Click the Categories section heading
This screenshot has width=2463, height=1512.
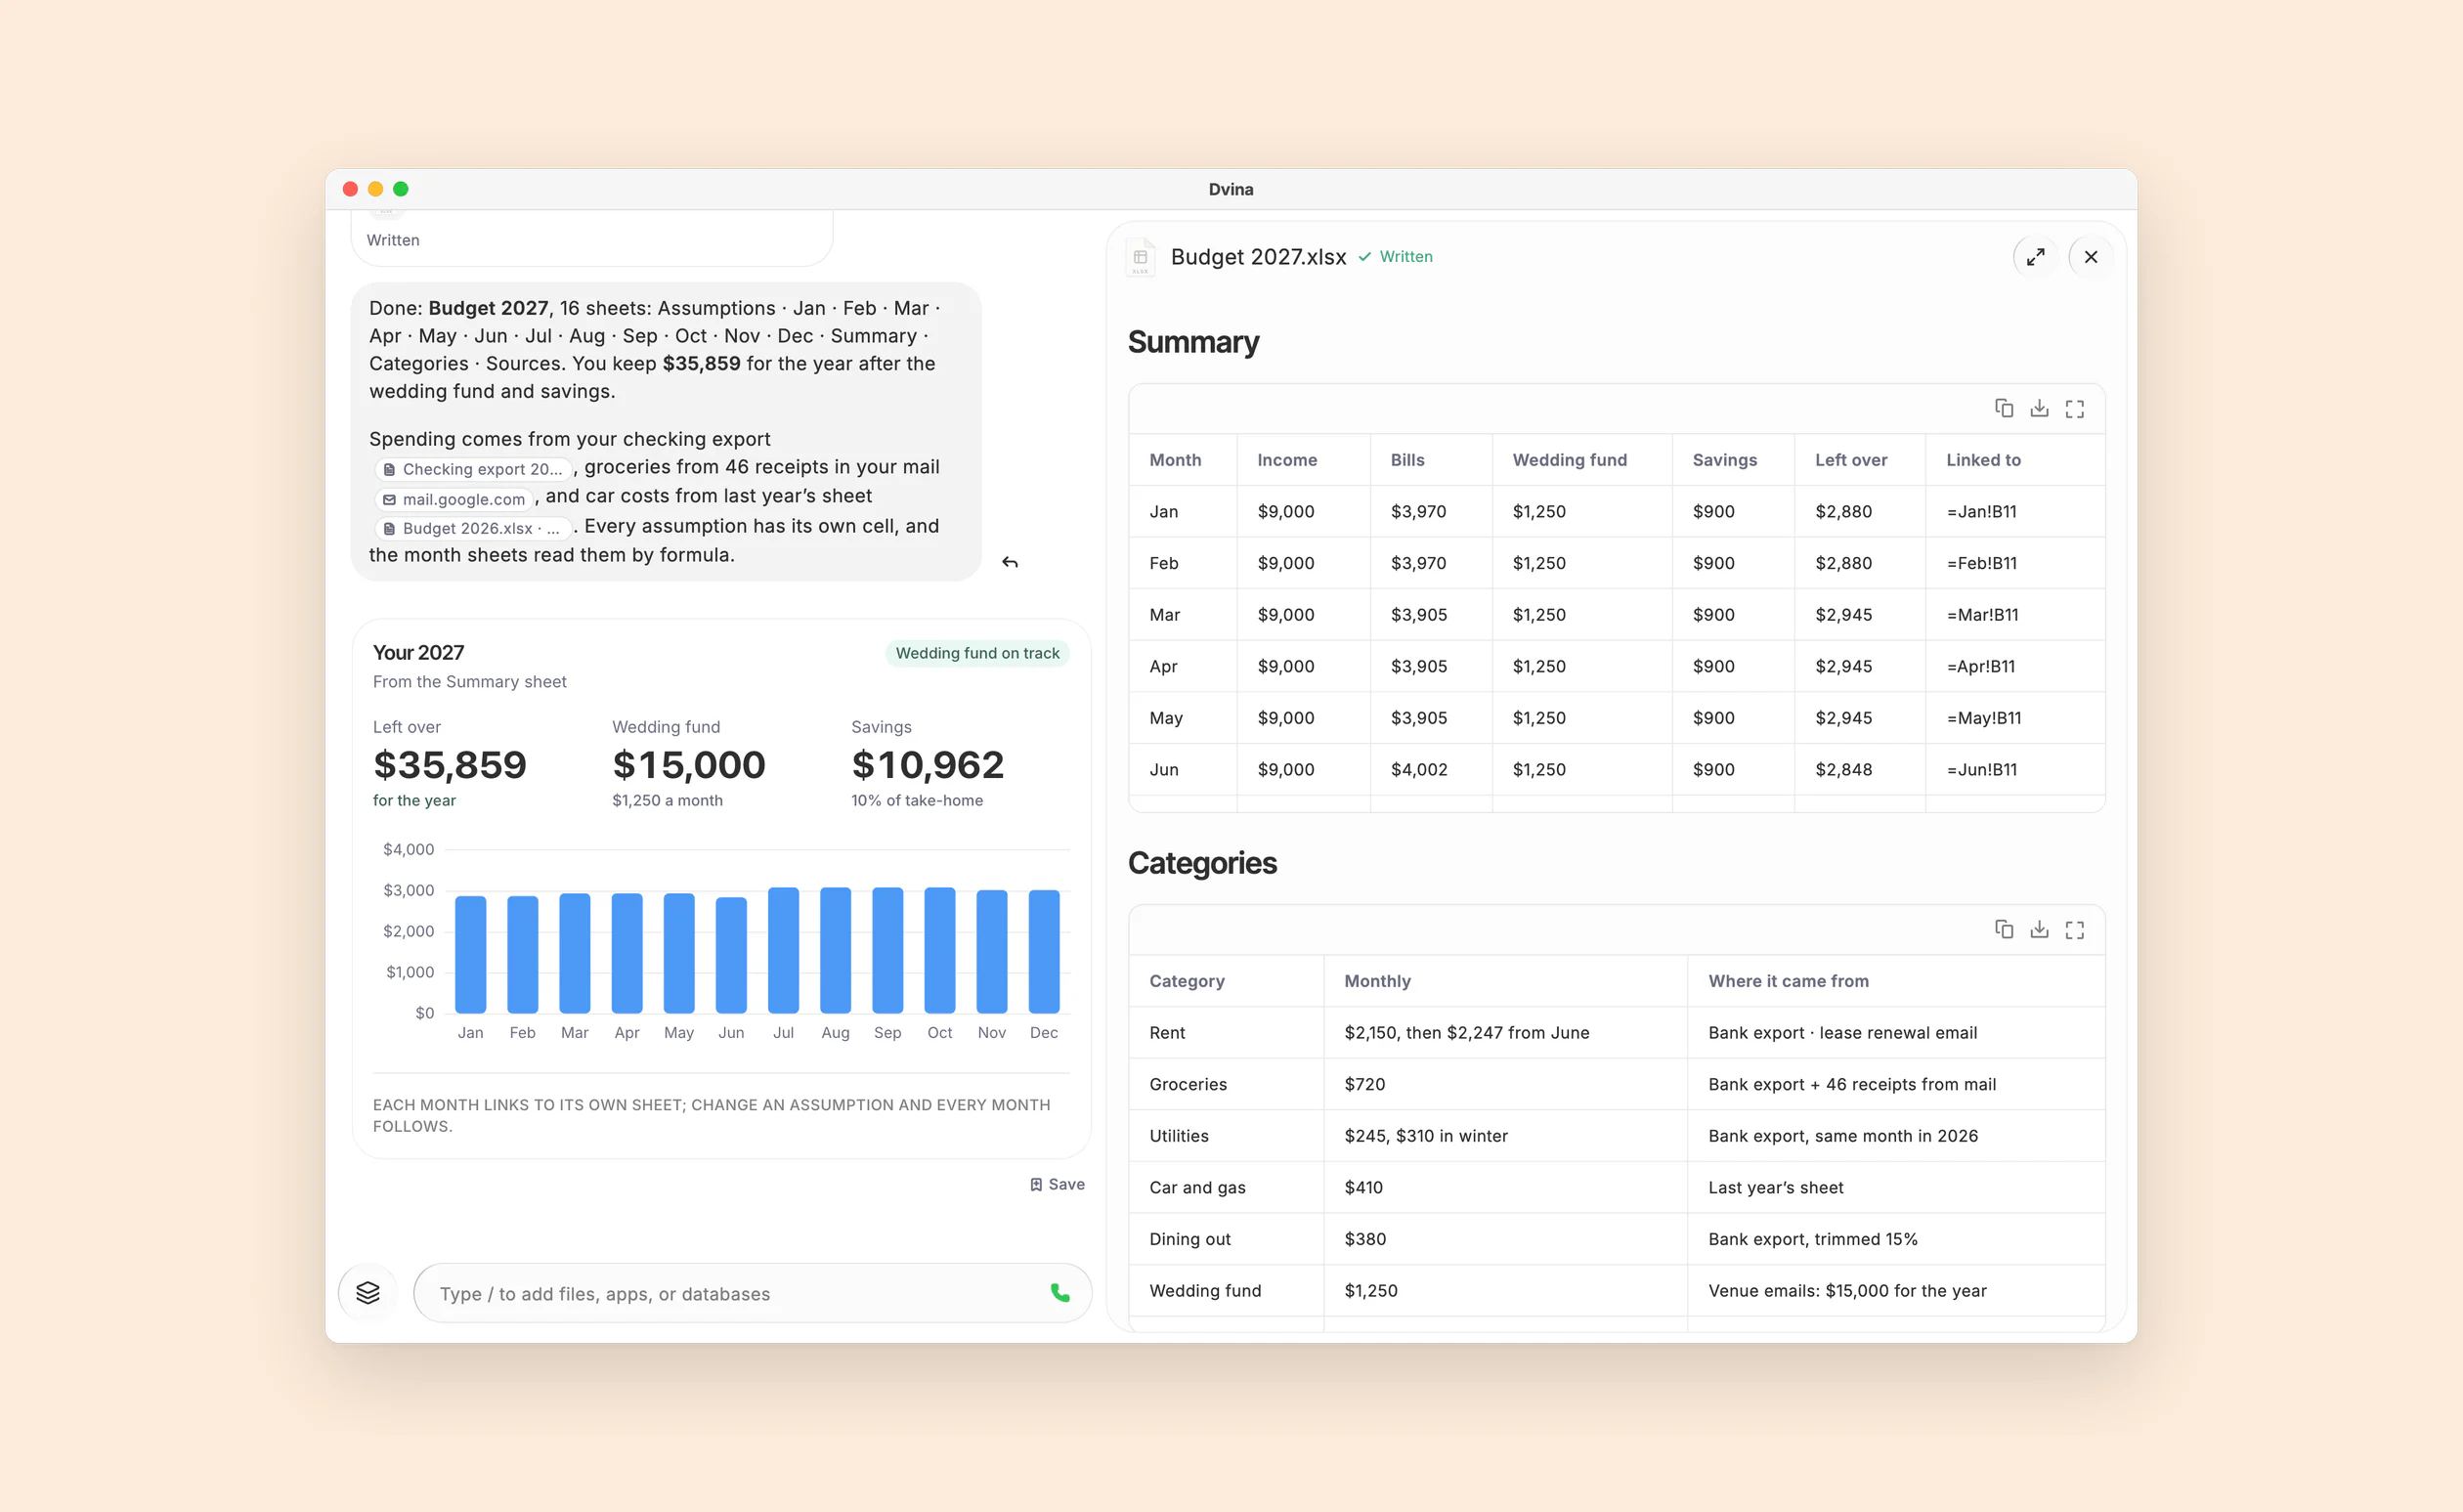point(1202,863)
